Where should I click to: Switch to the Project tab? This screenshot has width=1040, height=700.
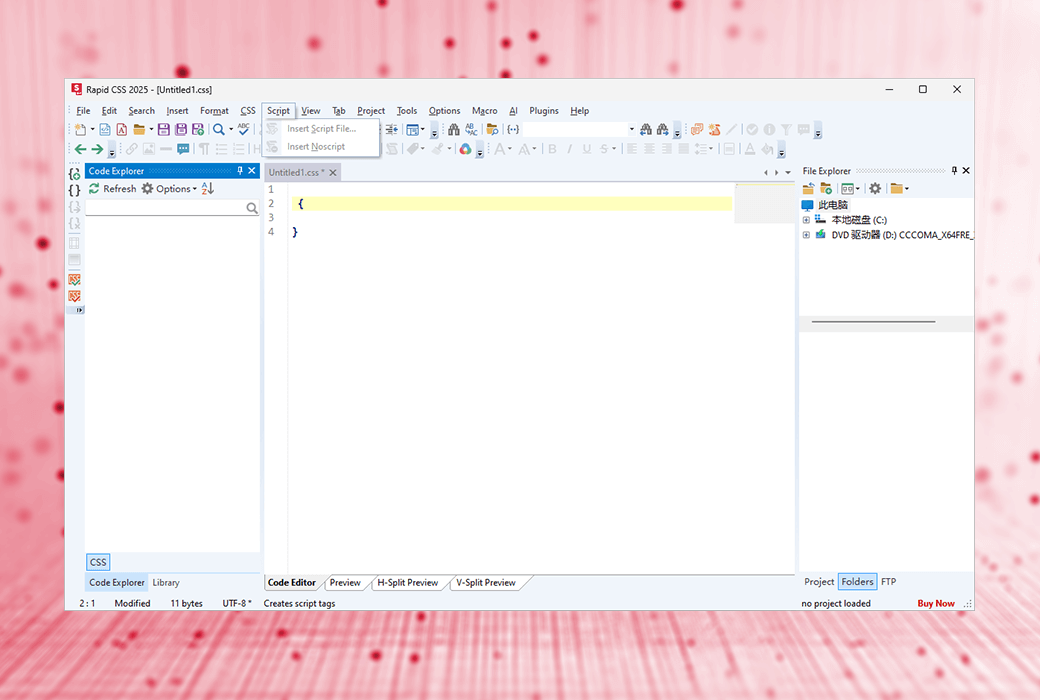pyautogui.click(x=819, y=582)
